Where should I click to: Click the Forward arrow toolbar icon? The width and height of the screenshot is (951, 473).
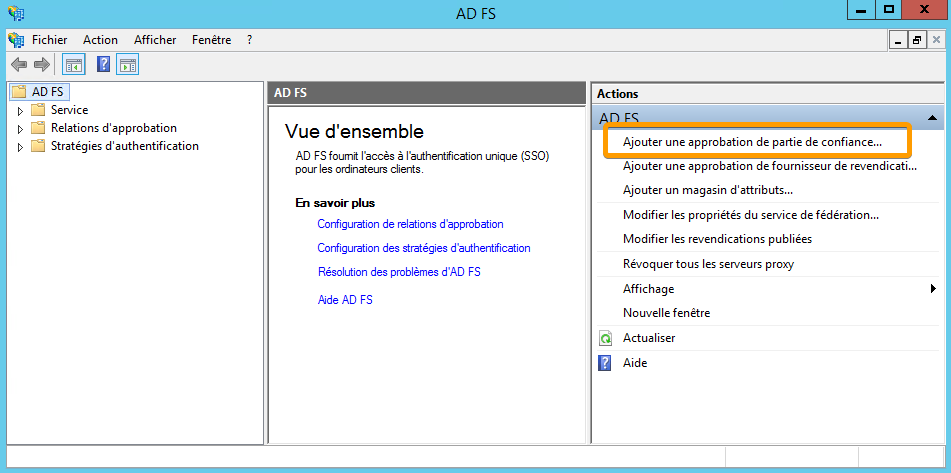(x=41, y=64)
